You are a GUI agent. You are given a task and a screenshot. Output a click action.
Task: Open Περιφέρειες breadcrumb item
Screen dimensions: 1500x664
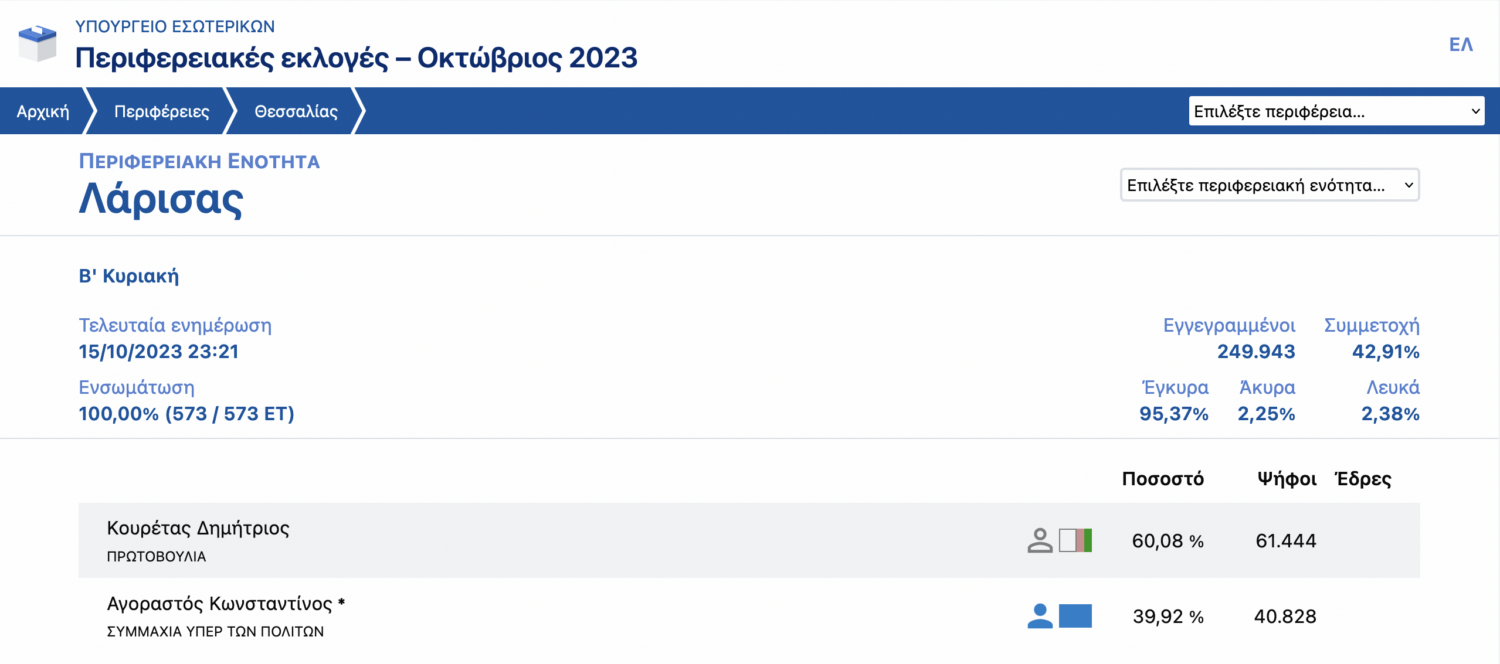pos(161,111)
